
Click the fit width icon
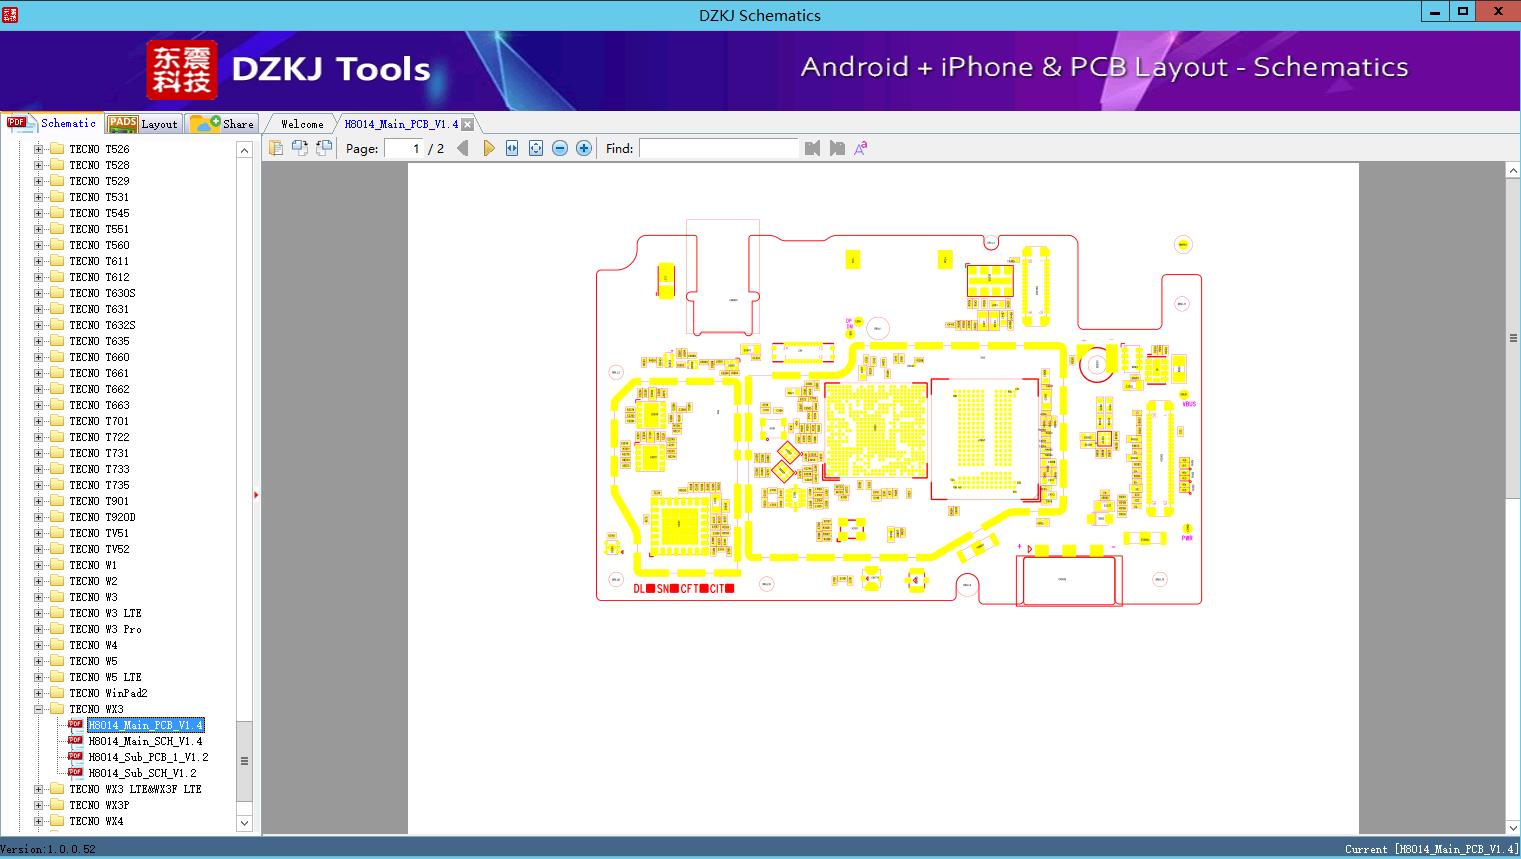pyautogui.click(x=512, y=148)
